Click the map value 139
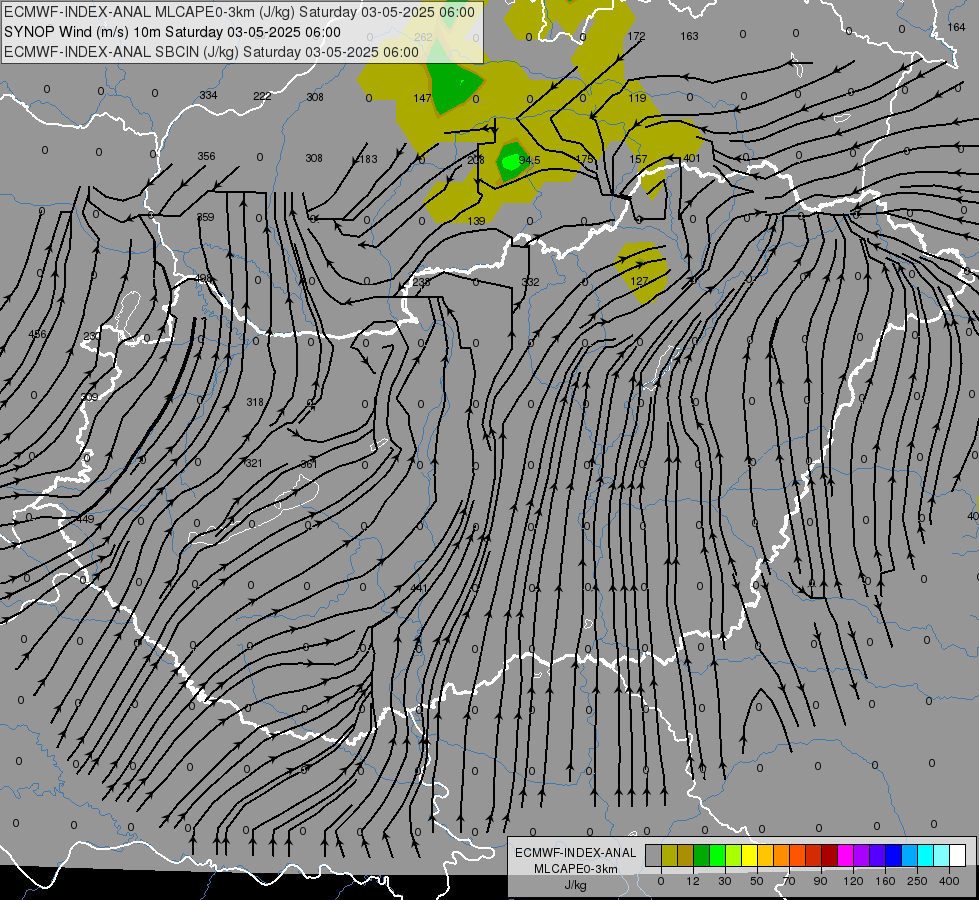979x900 pixels. tap(476, 220)
